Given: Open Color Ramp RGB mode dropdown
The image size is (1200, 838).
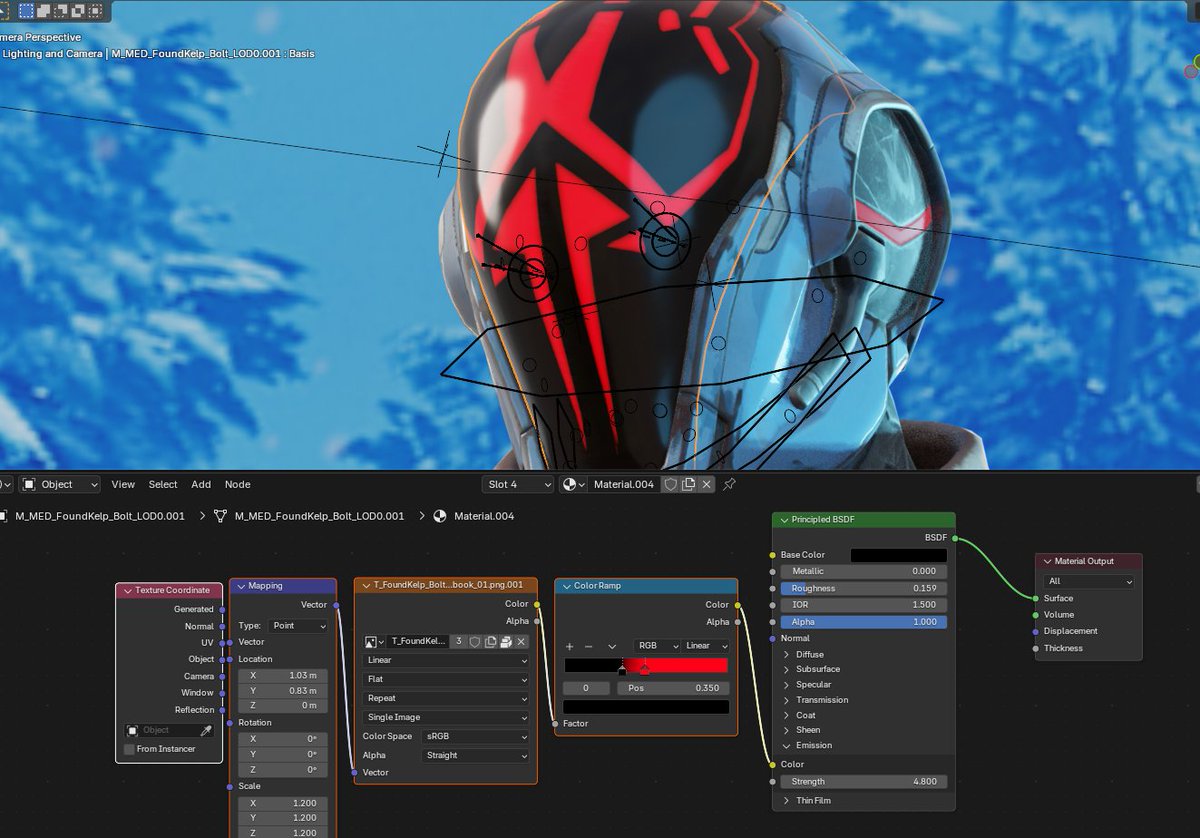Looking at the screenshot, I should (657, 646).
